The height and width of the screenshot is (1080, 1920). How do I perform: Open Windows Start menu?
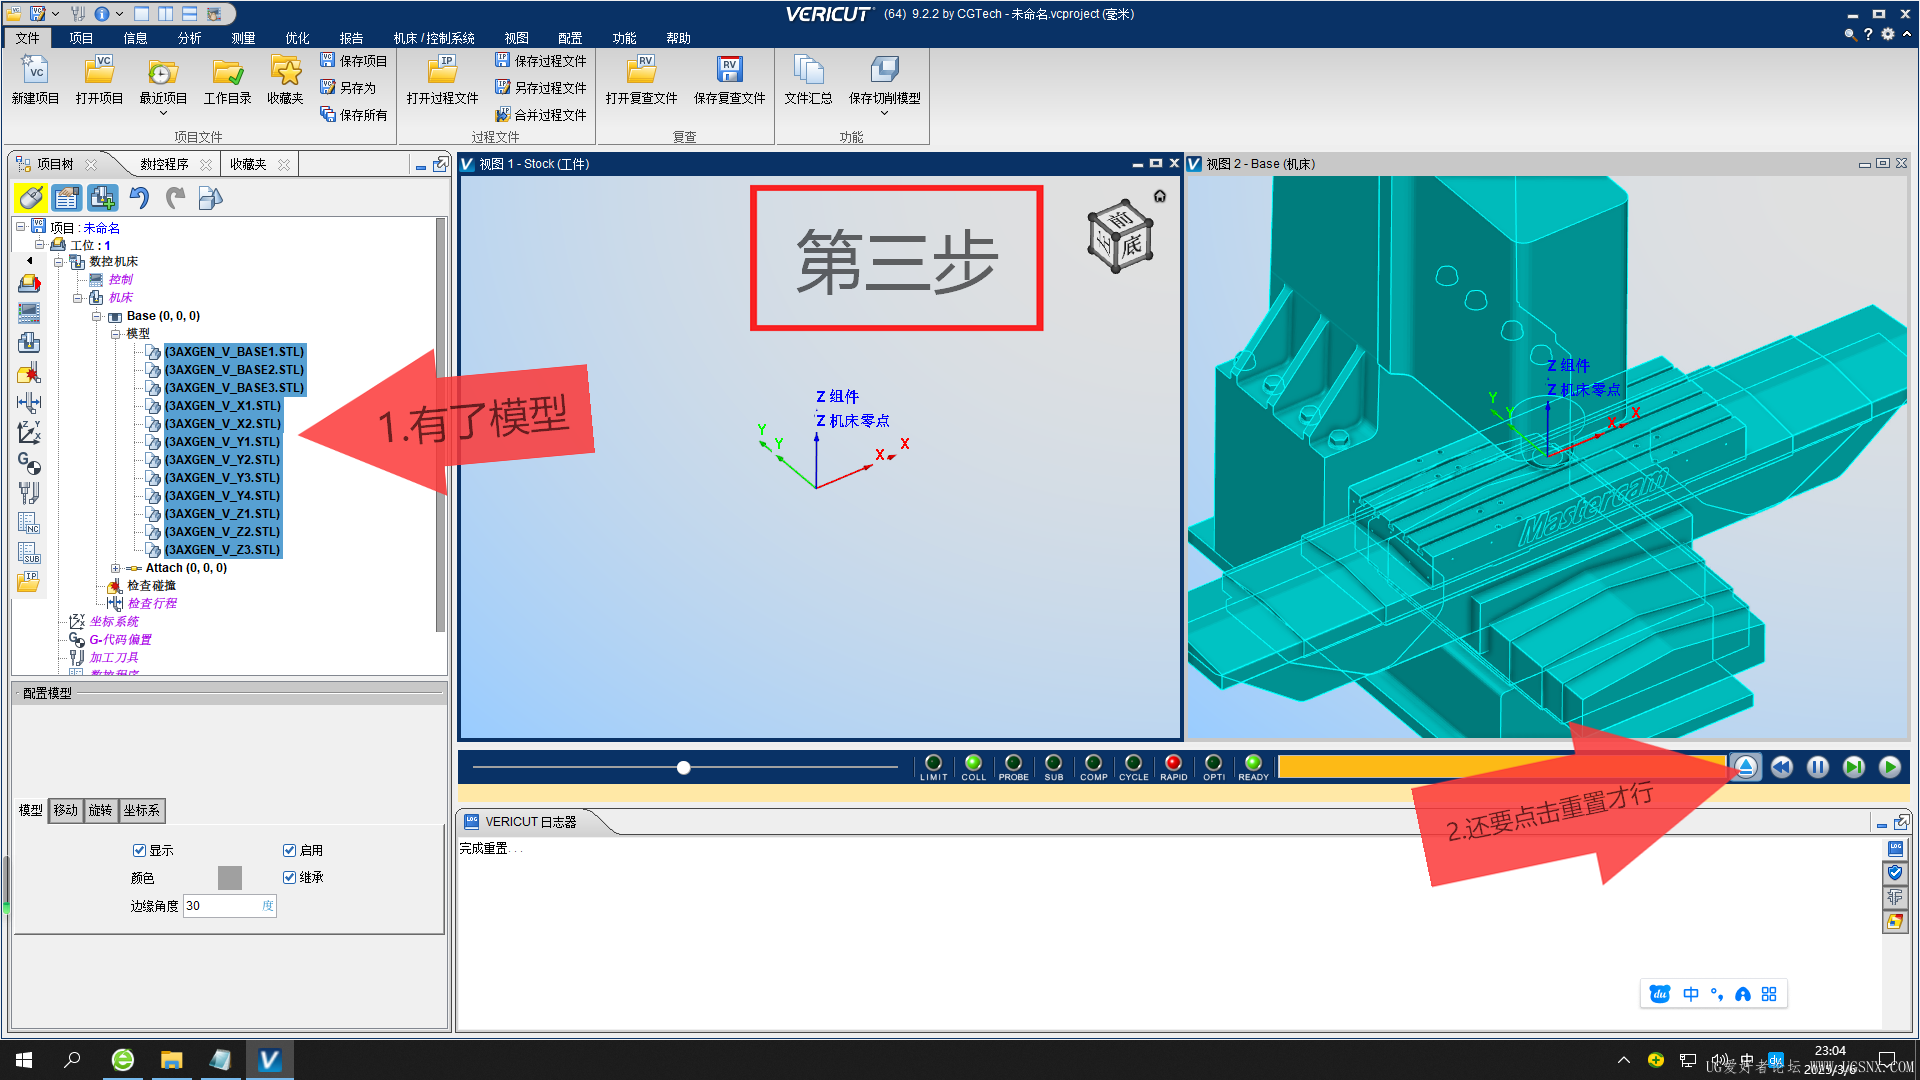[24, 1060]
